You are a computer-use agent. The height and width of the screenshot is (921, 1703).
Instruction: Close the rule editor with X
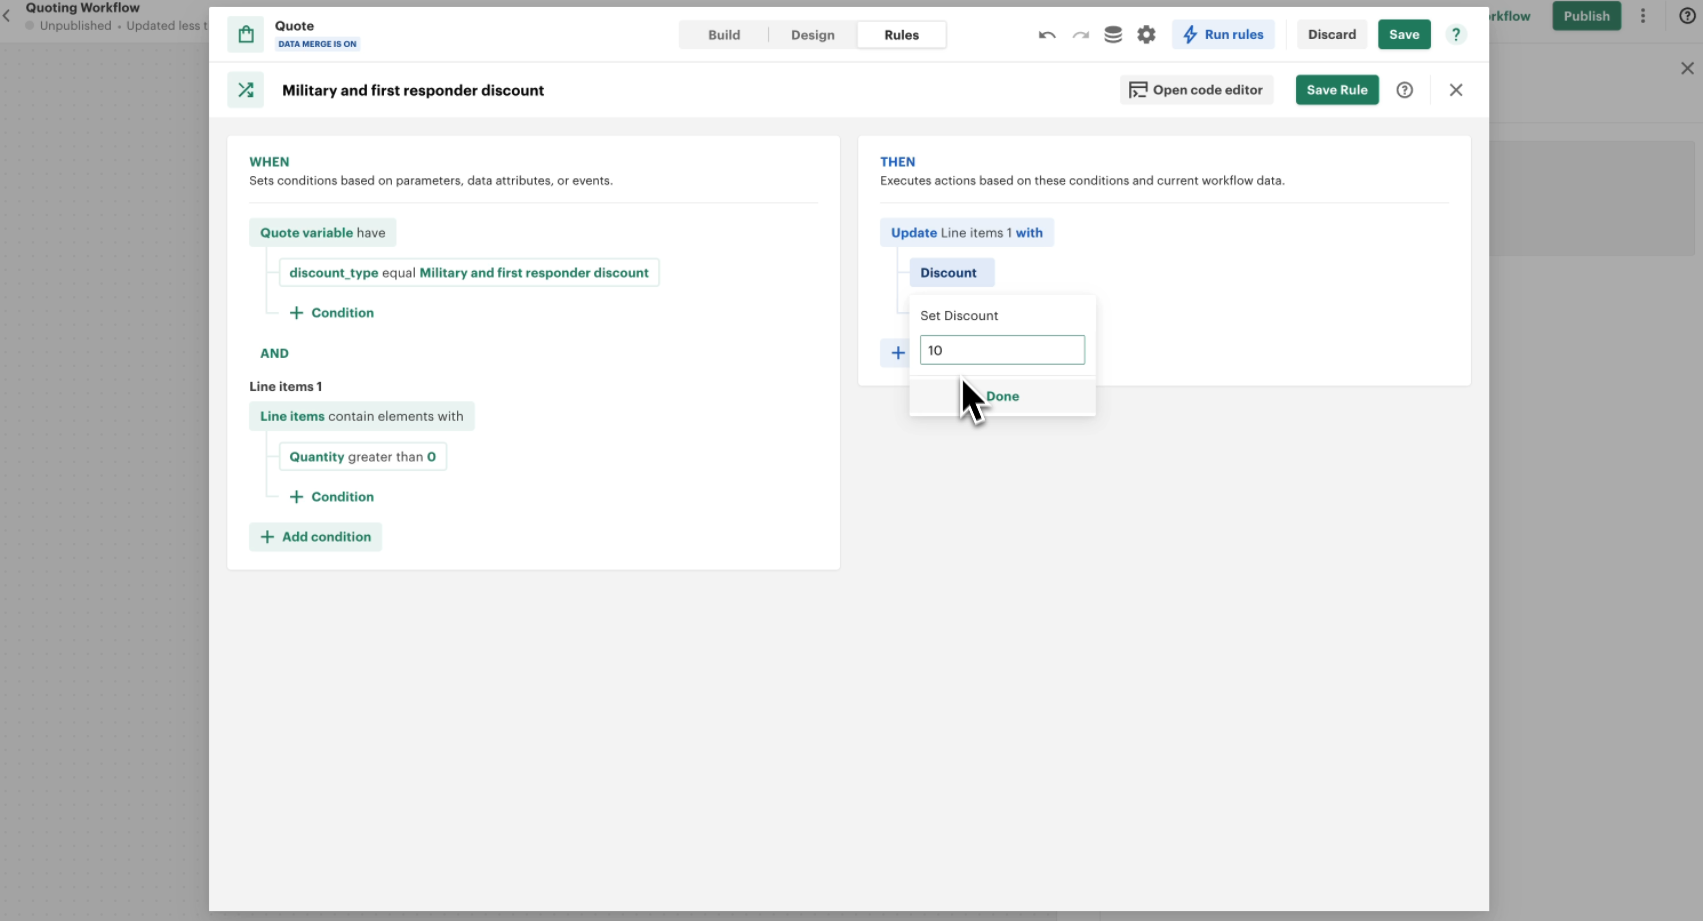pyautogui.click(x=1456, y=90)
